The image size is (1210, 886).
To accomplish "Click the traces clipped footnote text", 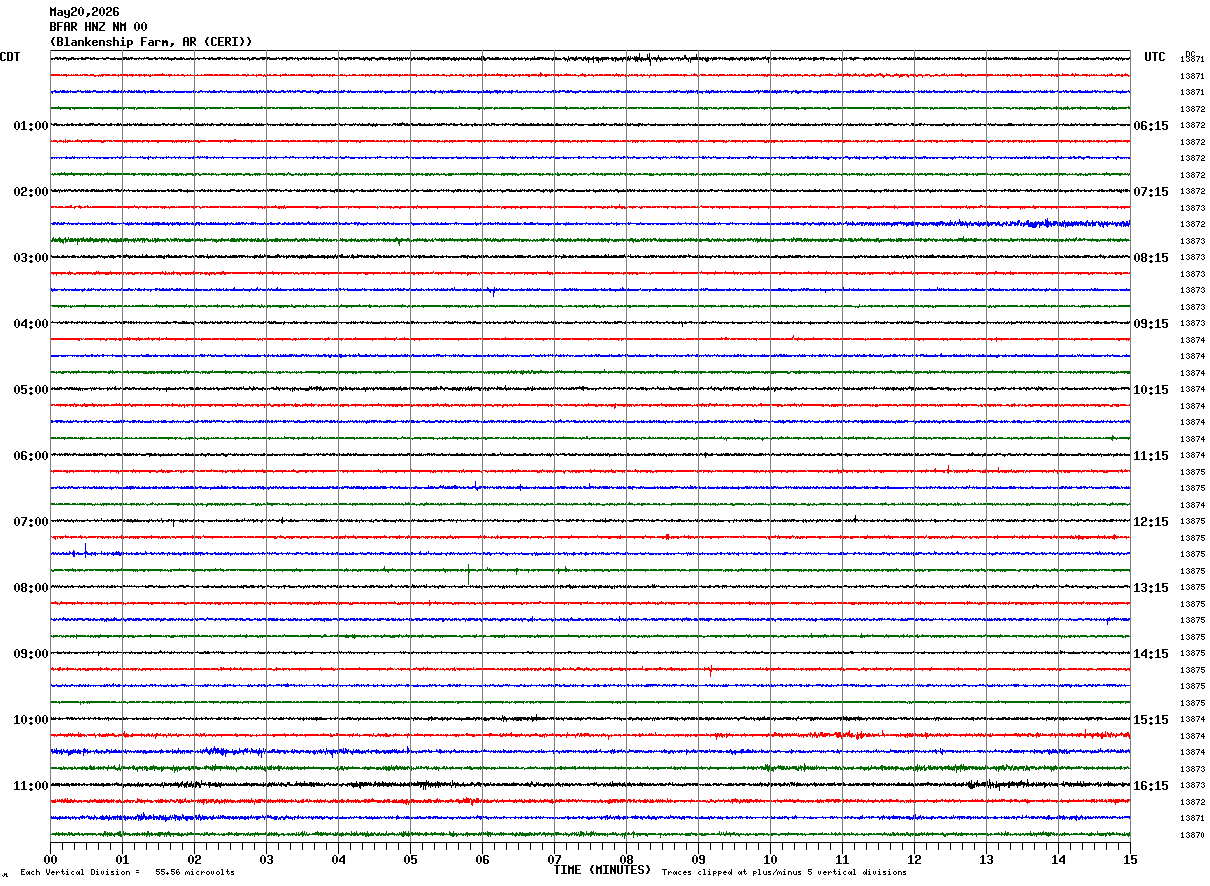I will click(x=784, y=872).
